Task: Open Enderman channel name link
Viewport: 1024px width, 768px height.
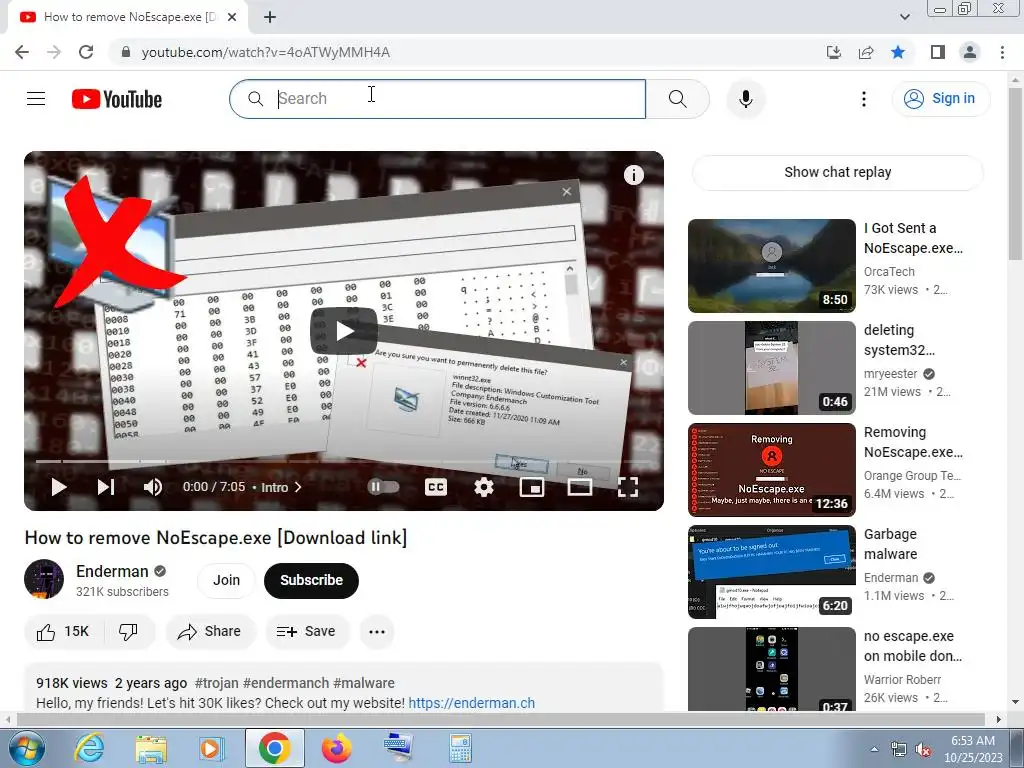Action: point(112,571)
